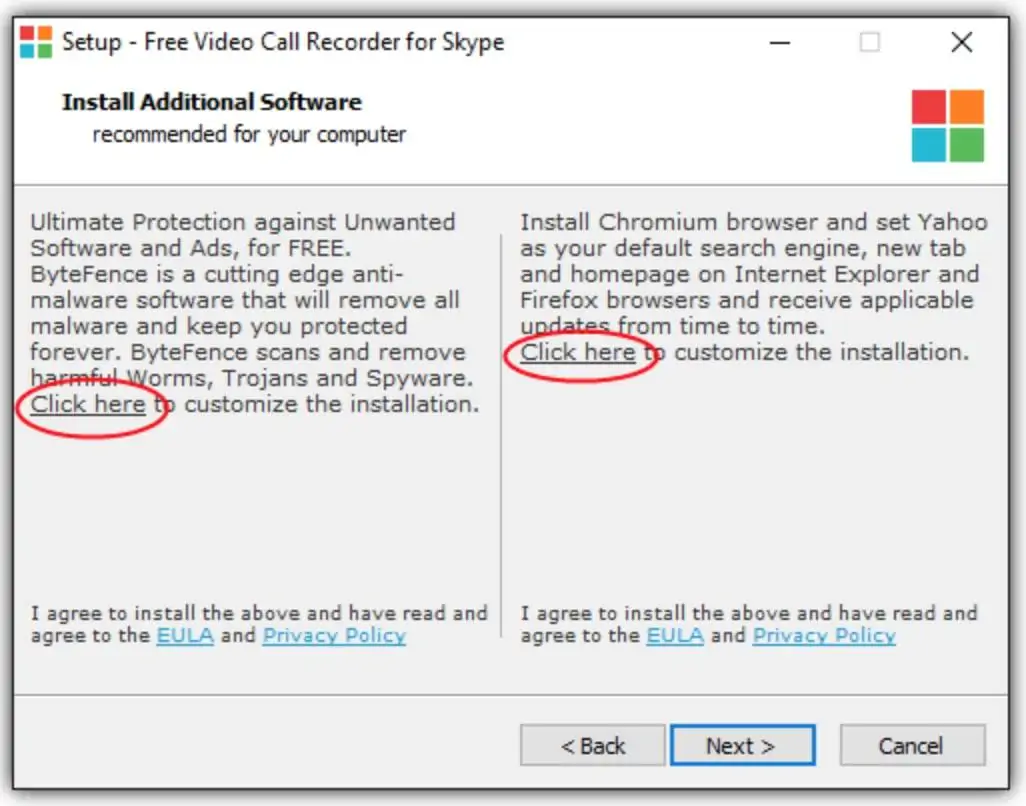Click 'recommended for your computer' subtitle
1026x806 pixels.
[249, 134]
